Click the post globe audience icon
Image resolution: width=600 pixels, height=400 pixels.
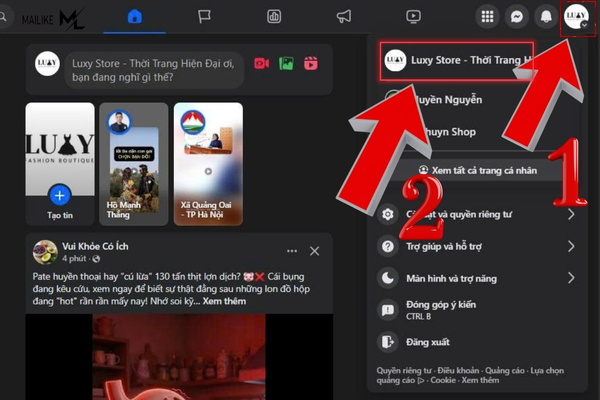(x=96, y=259)
